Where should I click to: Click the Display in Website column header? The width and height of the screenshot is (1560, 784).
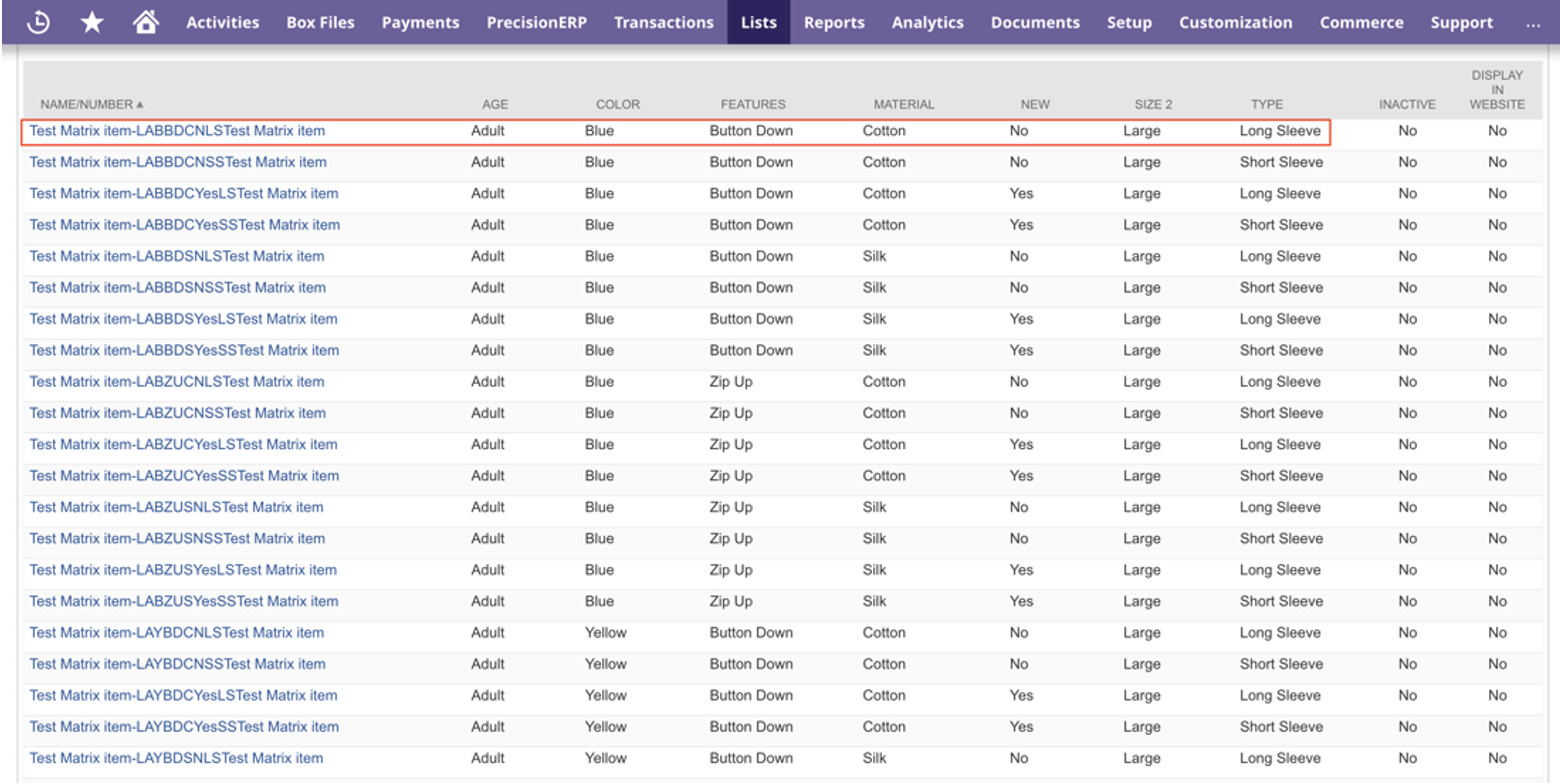click(x=1497, y=89)
